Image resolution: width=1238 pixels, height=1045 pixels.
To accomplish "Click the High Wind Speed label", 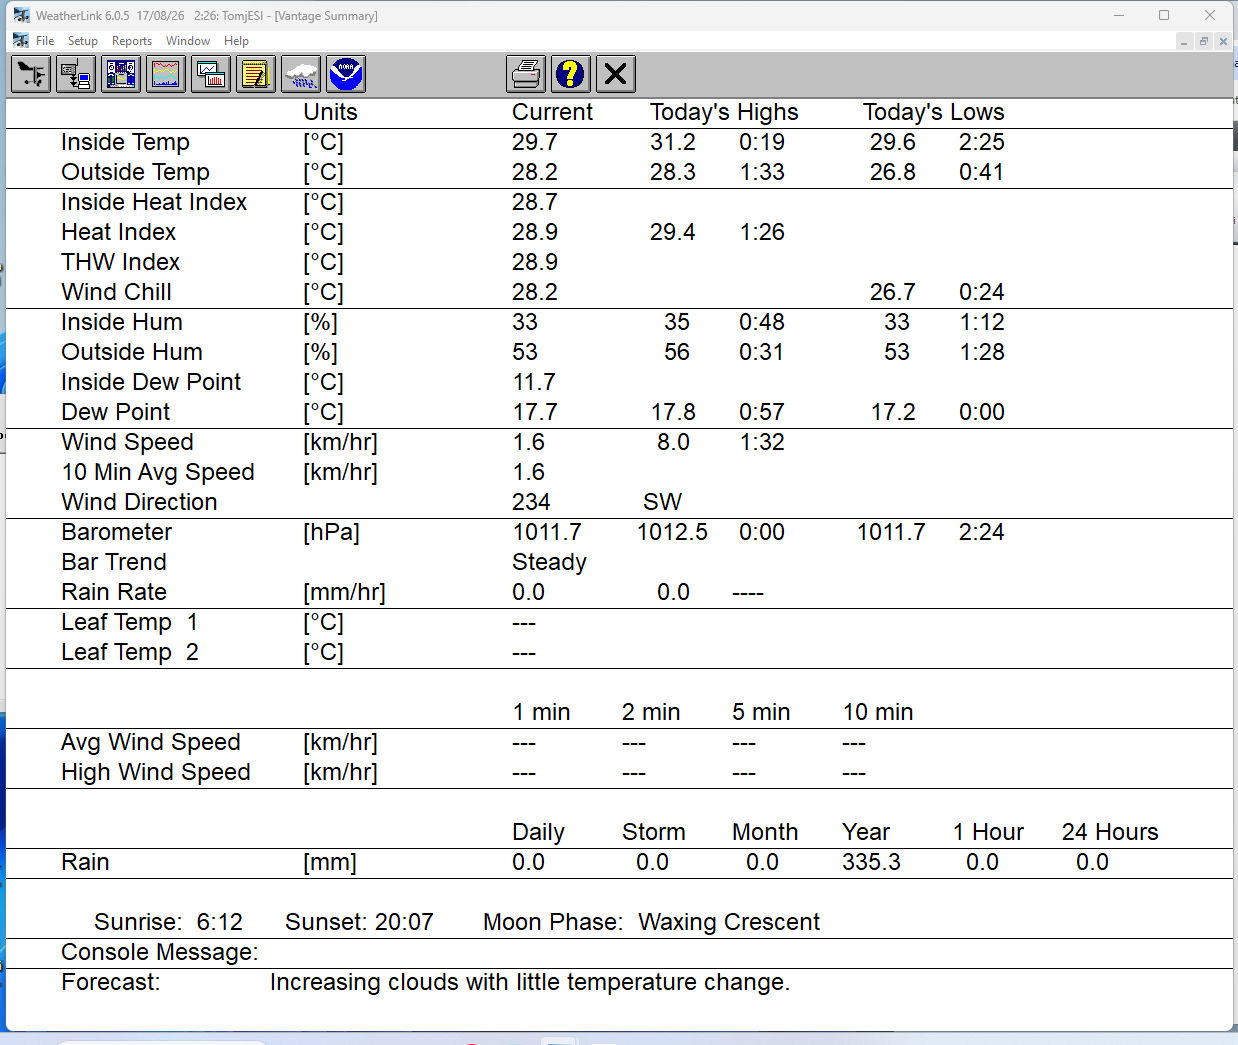I will pyautogui.click(x=156, y=772).
